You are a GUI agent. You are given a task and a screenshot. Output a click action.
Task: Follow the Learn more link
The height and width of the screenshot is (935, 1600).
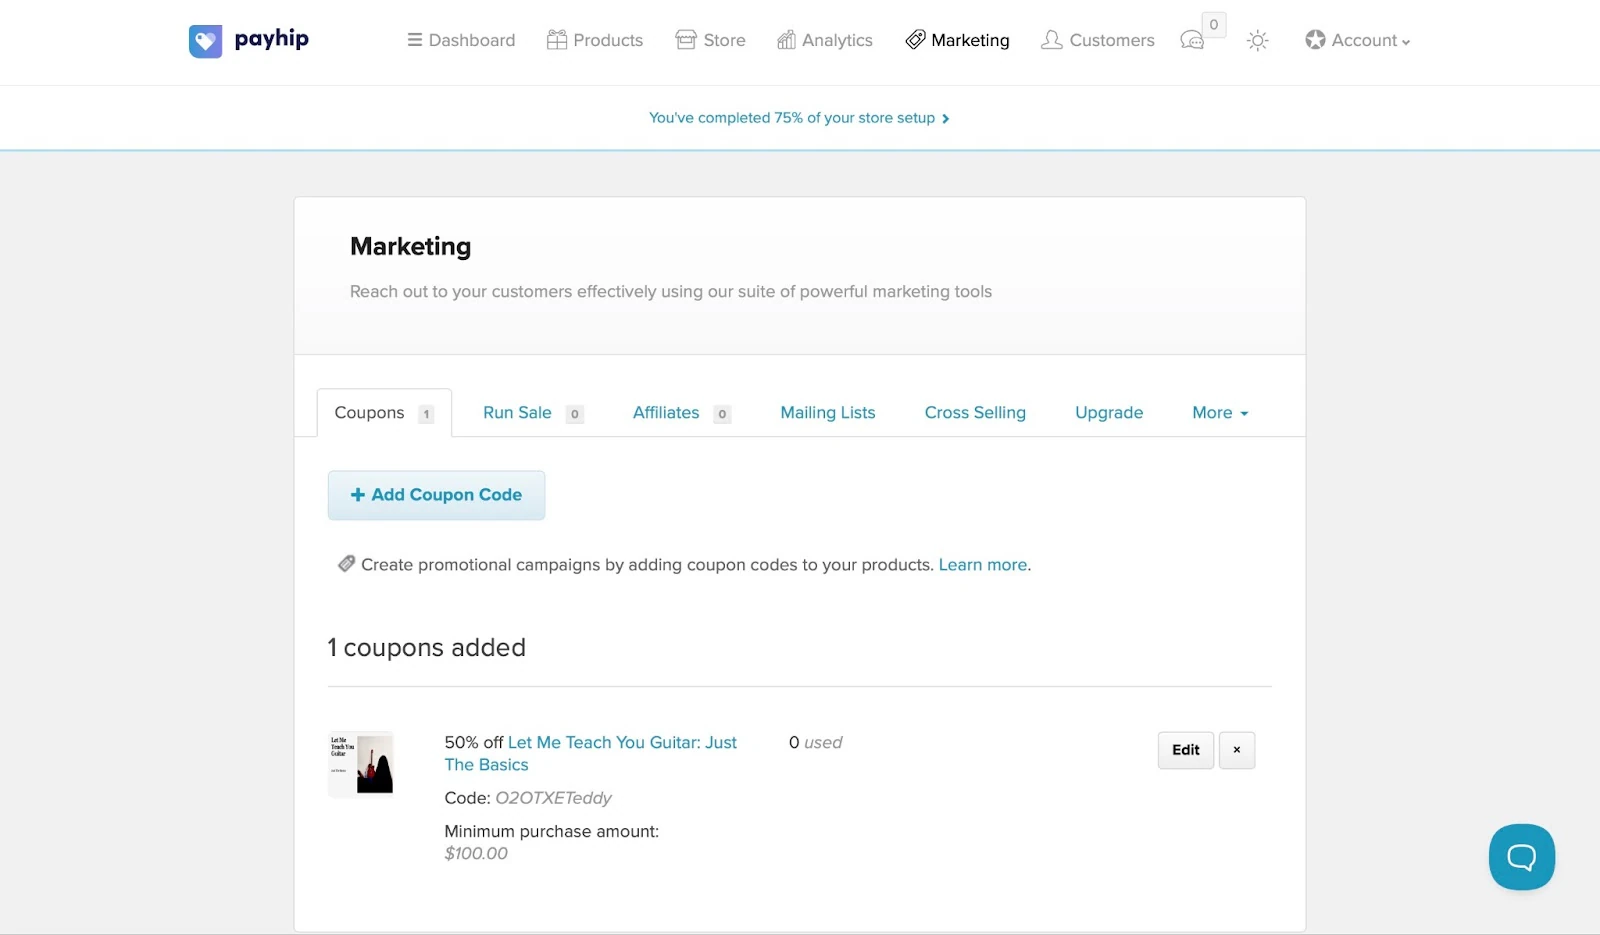tap(983, 565)
